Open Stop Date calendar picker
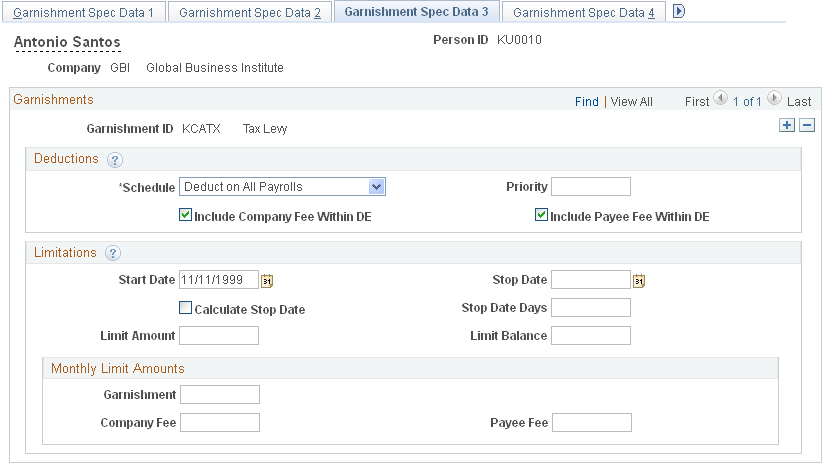Image resolution: width=826 pixels, height=467 pixels. pyautogui.click(x=639, y=281)
